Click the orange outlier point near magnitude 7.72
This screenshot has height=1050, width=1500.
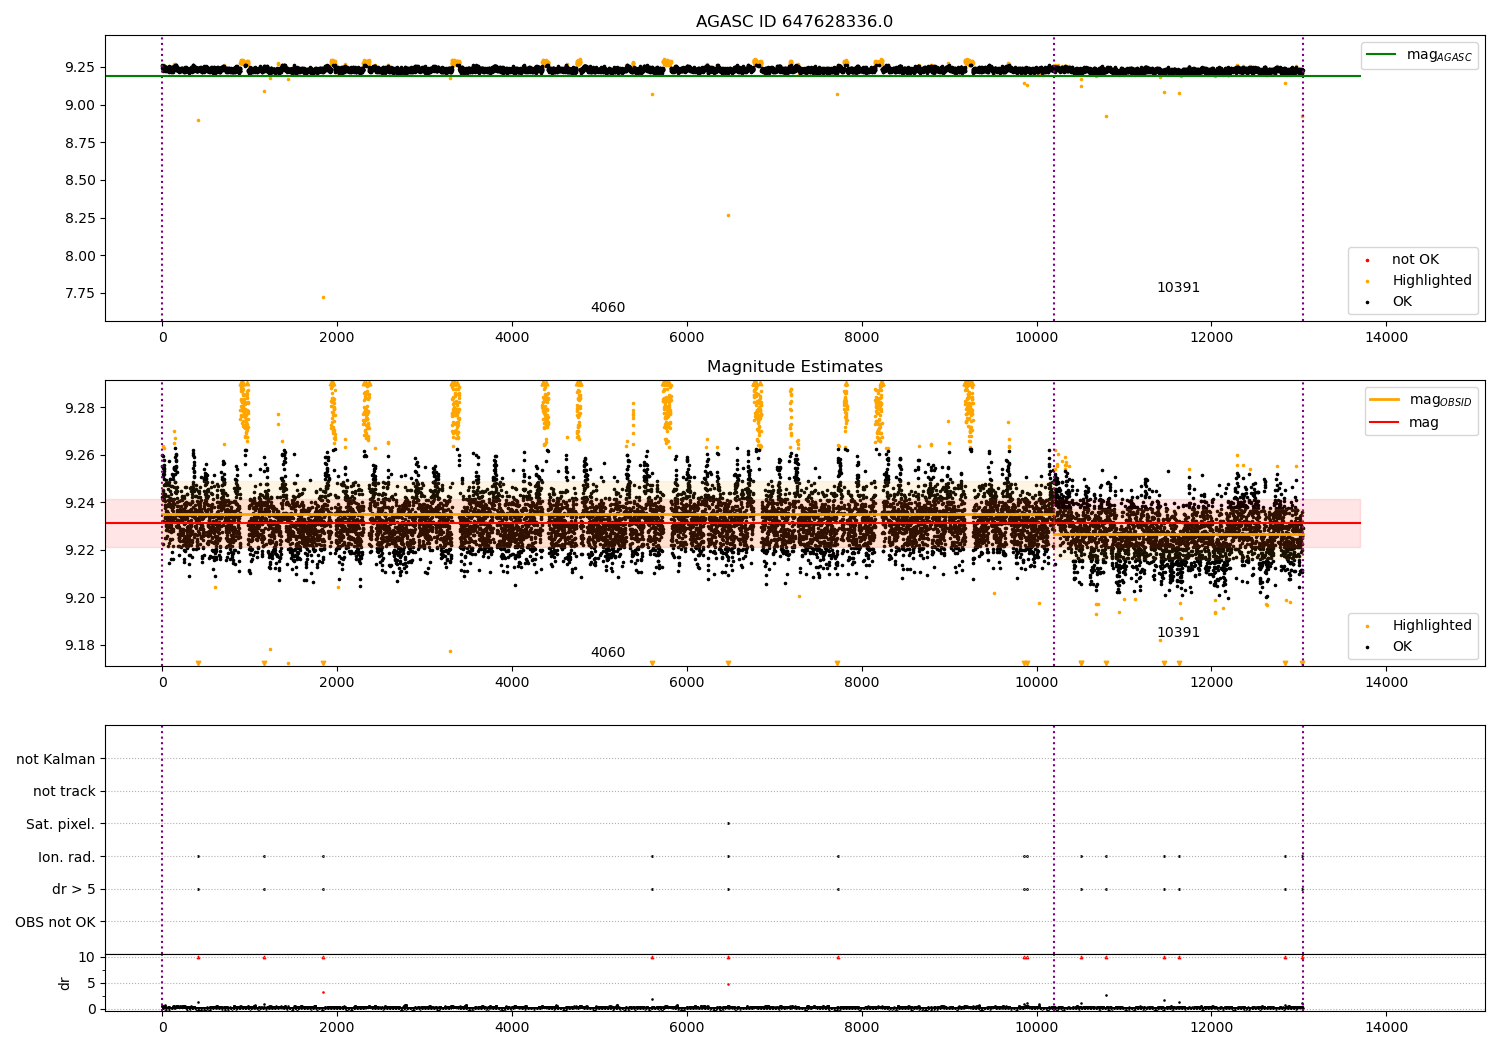(x=323, y=297)
